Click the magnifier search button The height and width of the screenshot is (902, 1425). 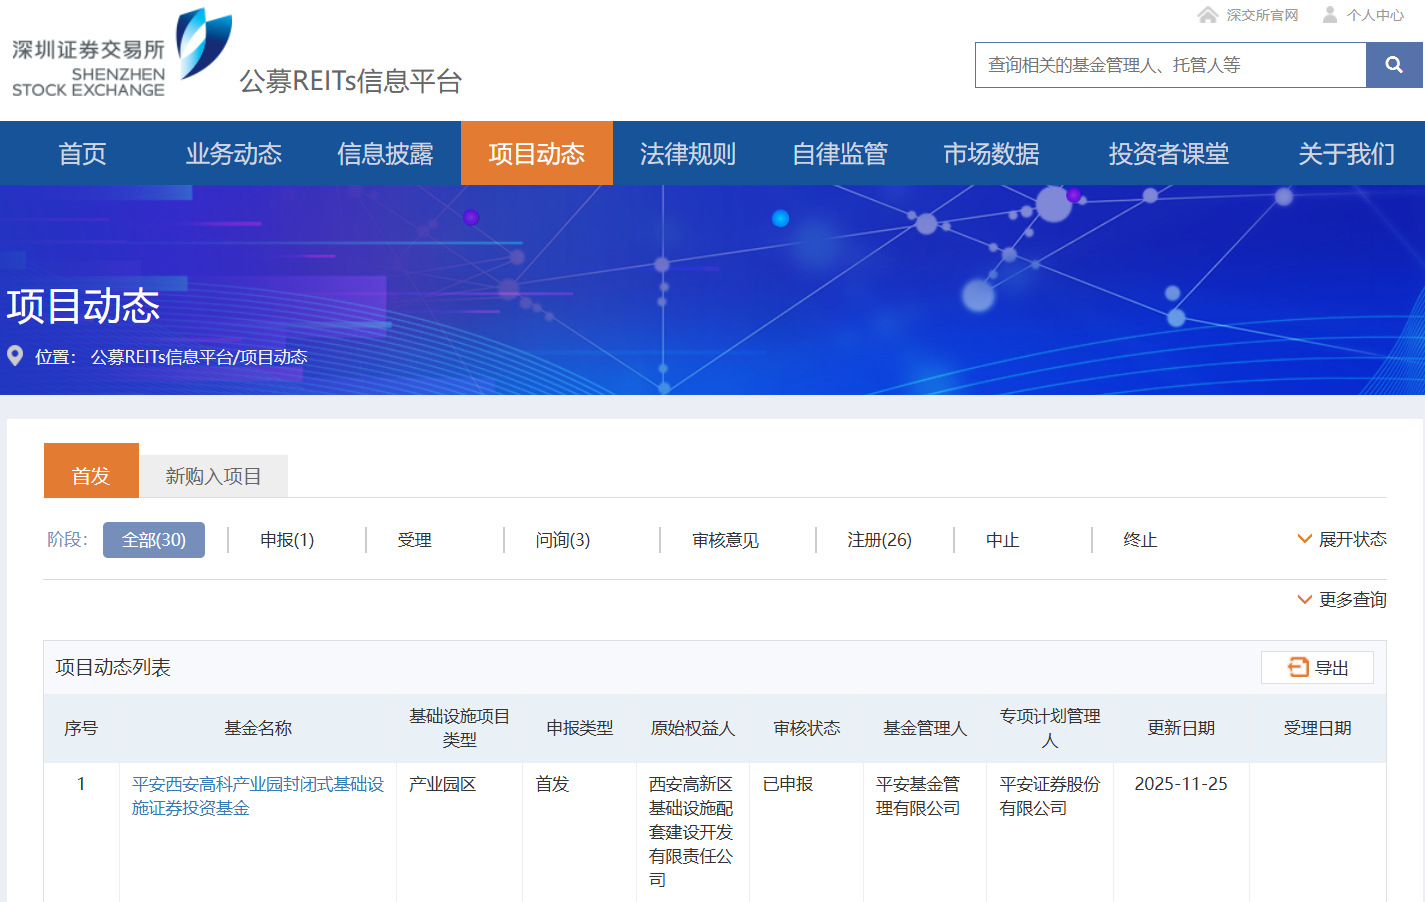(x=1394, y=65)
